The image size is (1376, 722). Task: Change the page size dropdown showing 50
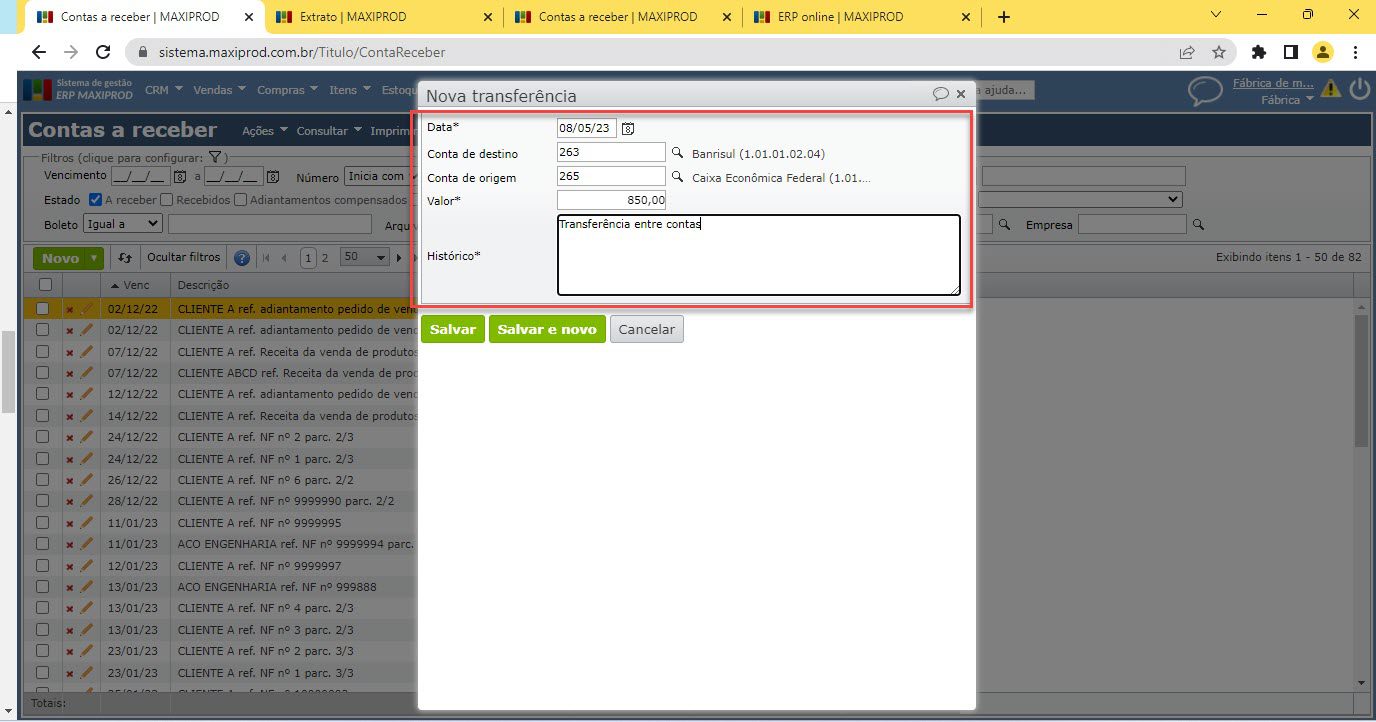(x=364, y=258)
